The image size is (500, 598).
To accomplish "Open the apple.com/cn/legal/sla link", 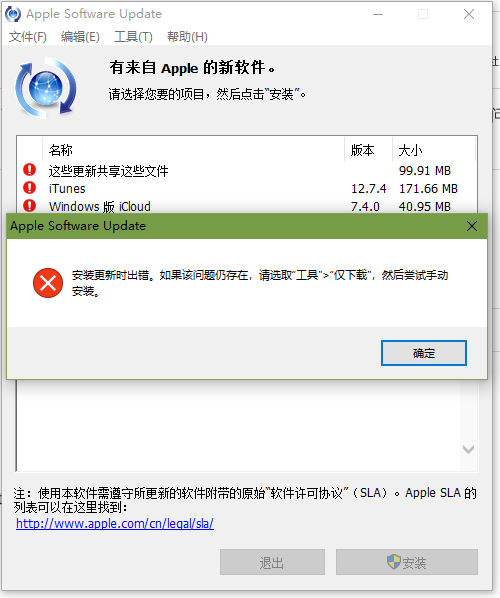I will tap(115, 524).
